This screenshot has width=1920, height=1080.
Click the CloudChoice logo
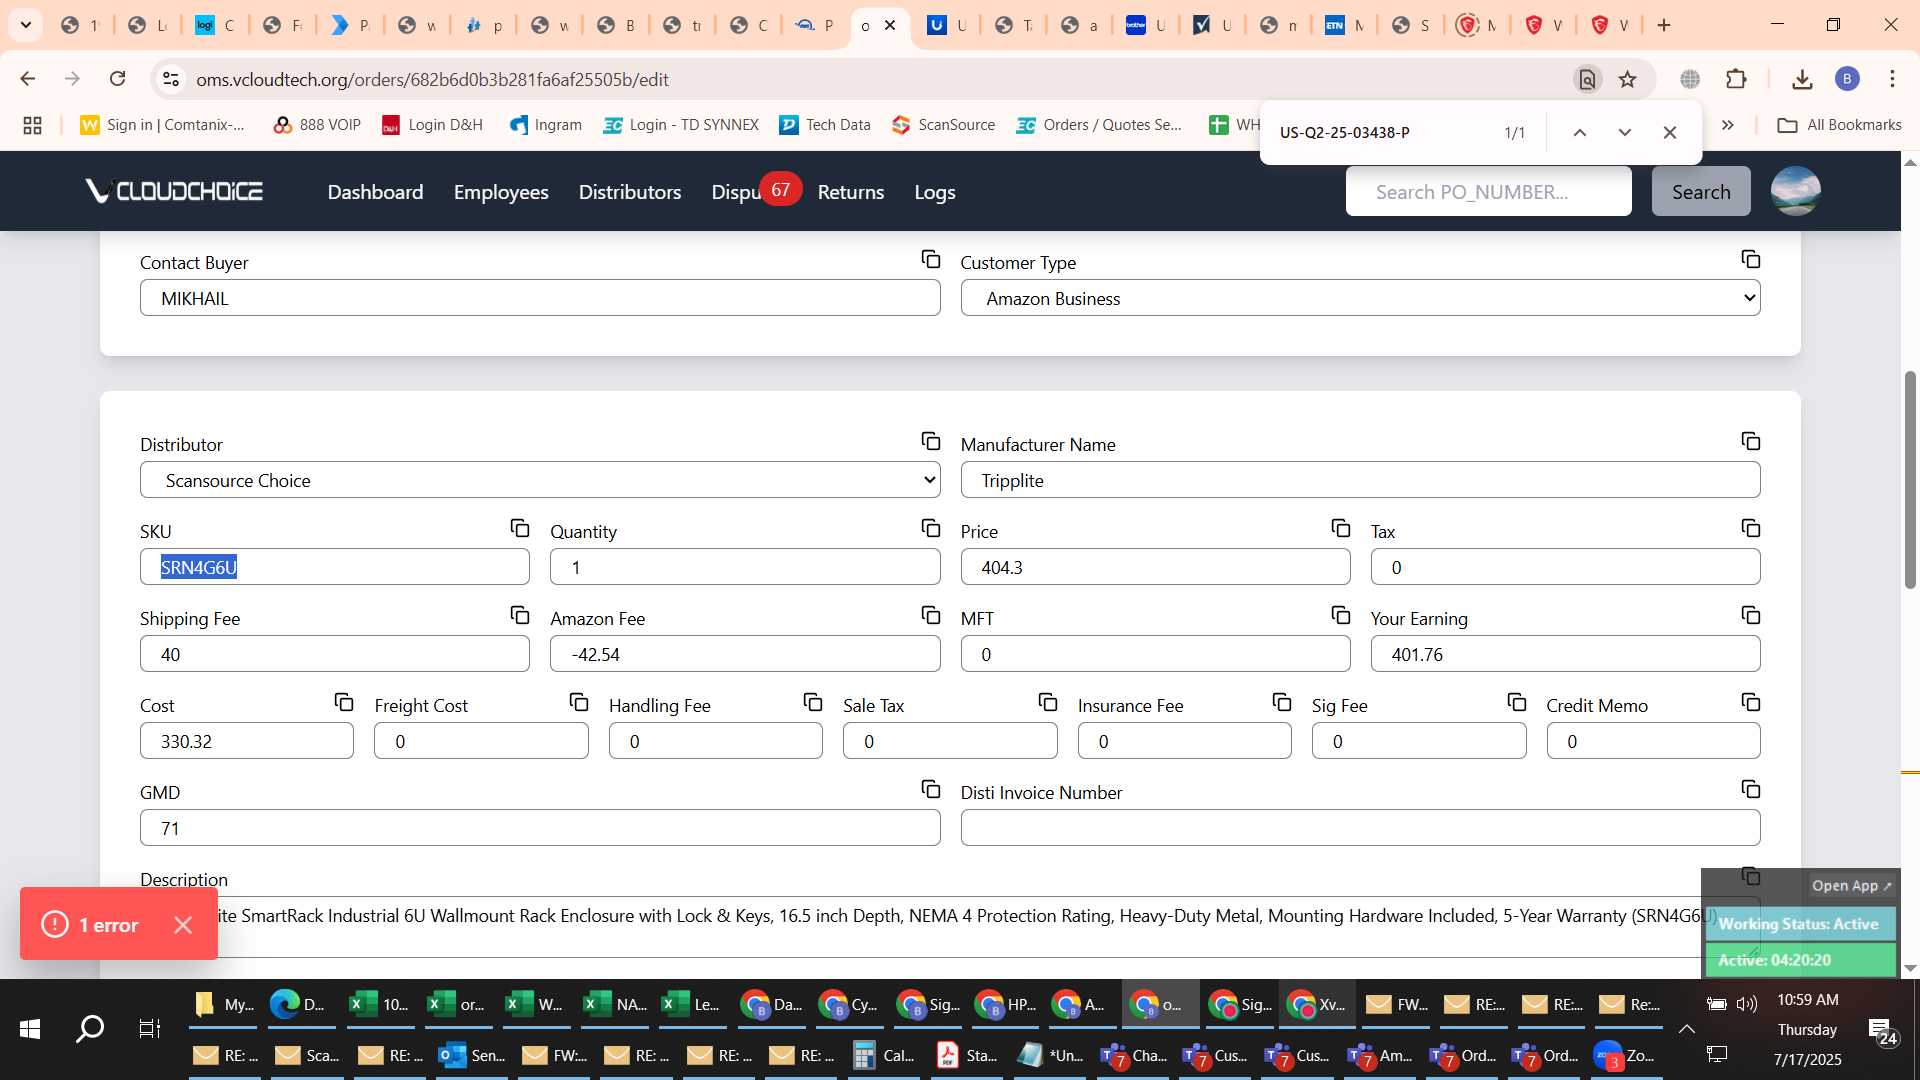click(x=174, y=191)
